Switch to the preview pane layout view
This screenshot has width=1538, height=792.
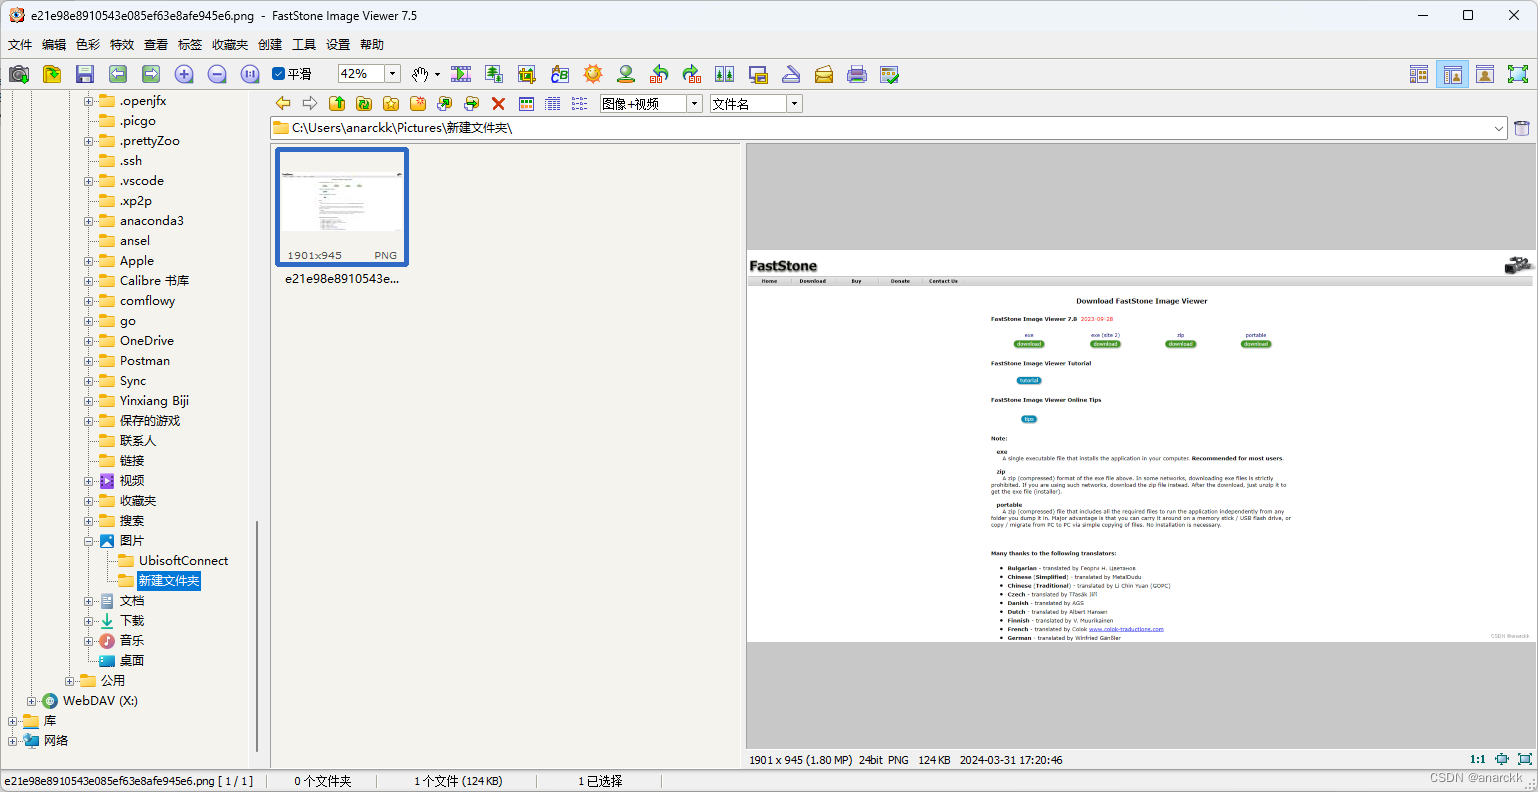pyautogui.click(x=1452, y=74)
